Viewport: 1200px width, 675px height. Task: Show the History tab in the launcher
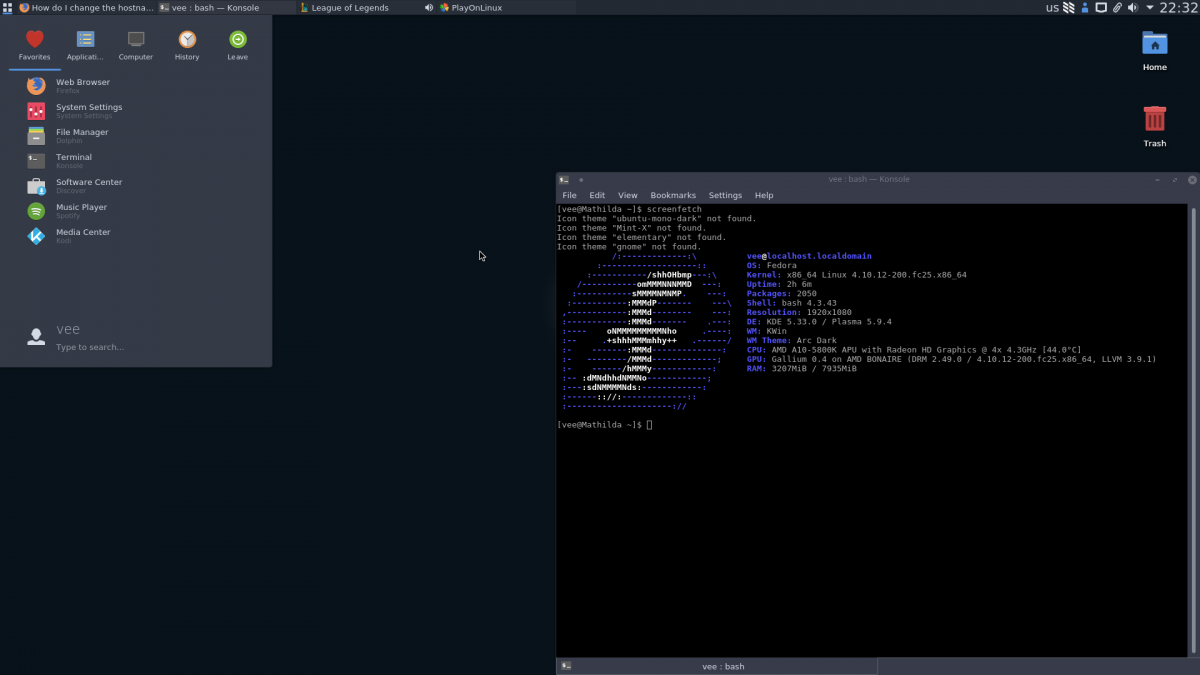tap(187, 45)
